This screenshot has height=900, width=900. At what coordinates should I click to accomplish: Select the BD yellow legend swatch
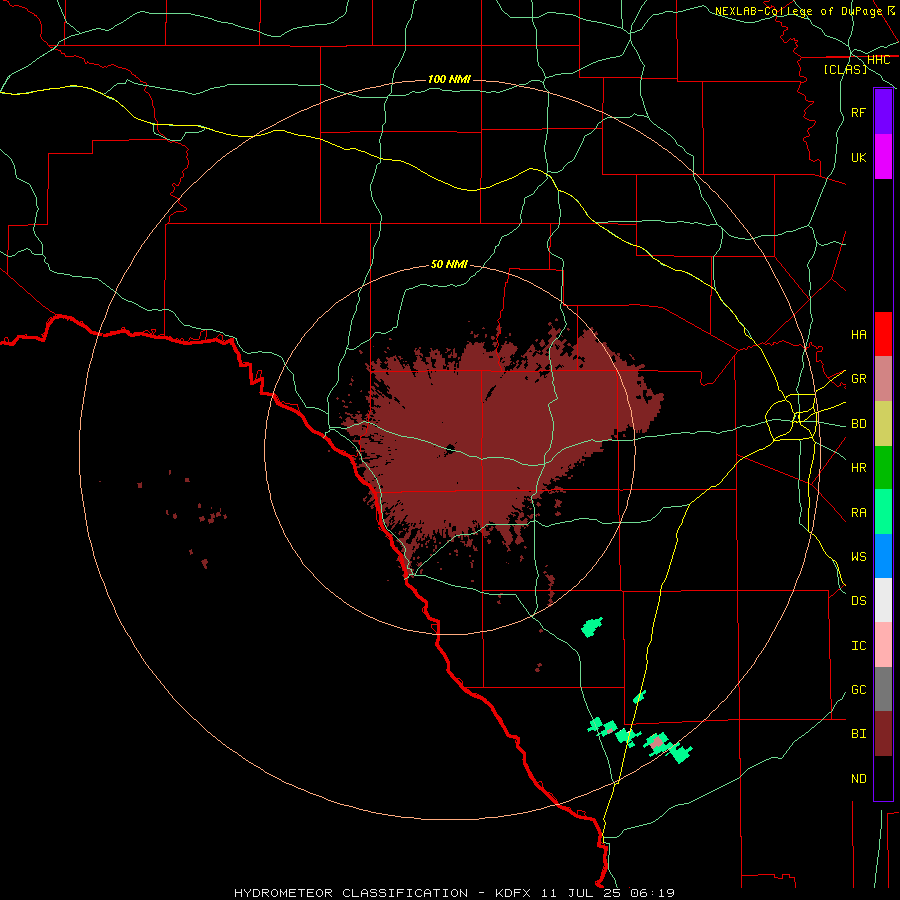883,424
